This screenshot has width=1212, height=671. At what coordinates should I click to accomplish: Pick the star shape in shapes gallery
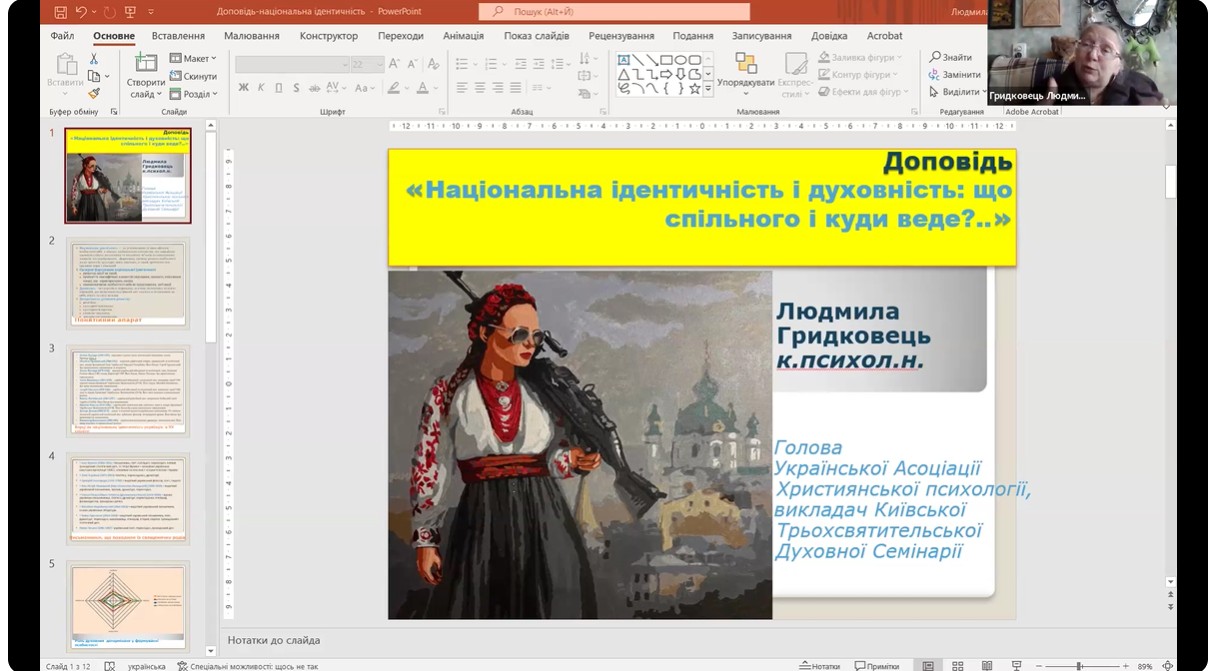695,88
